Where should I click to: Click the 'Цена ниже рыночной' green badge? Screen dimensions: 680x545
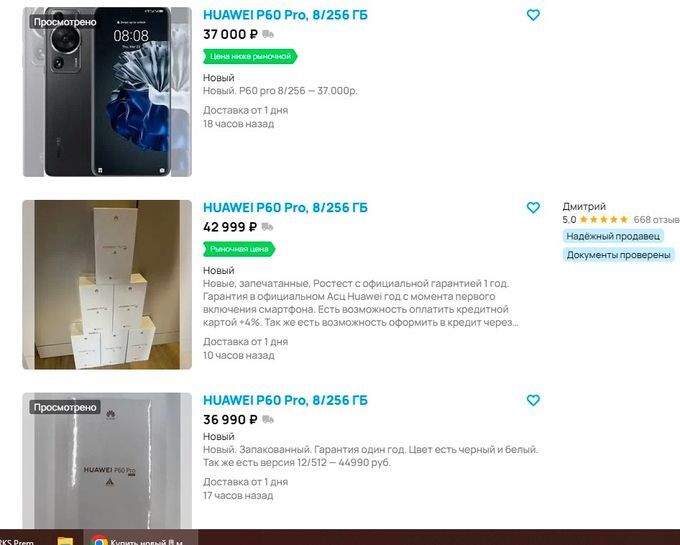pos(250,56)
